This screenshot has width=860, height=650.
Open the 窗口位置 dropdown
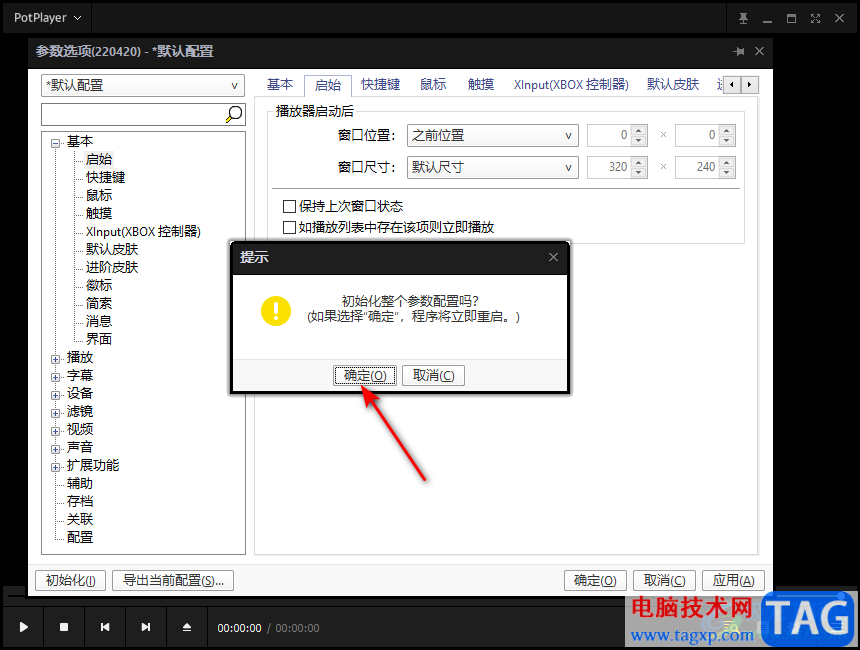click(x=493, y=135)
